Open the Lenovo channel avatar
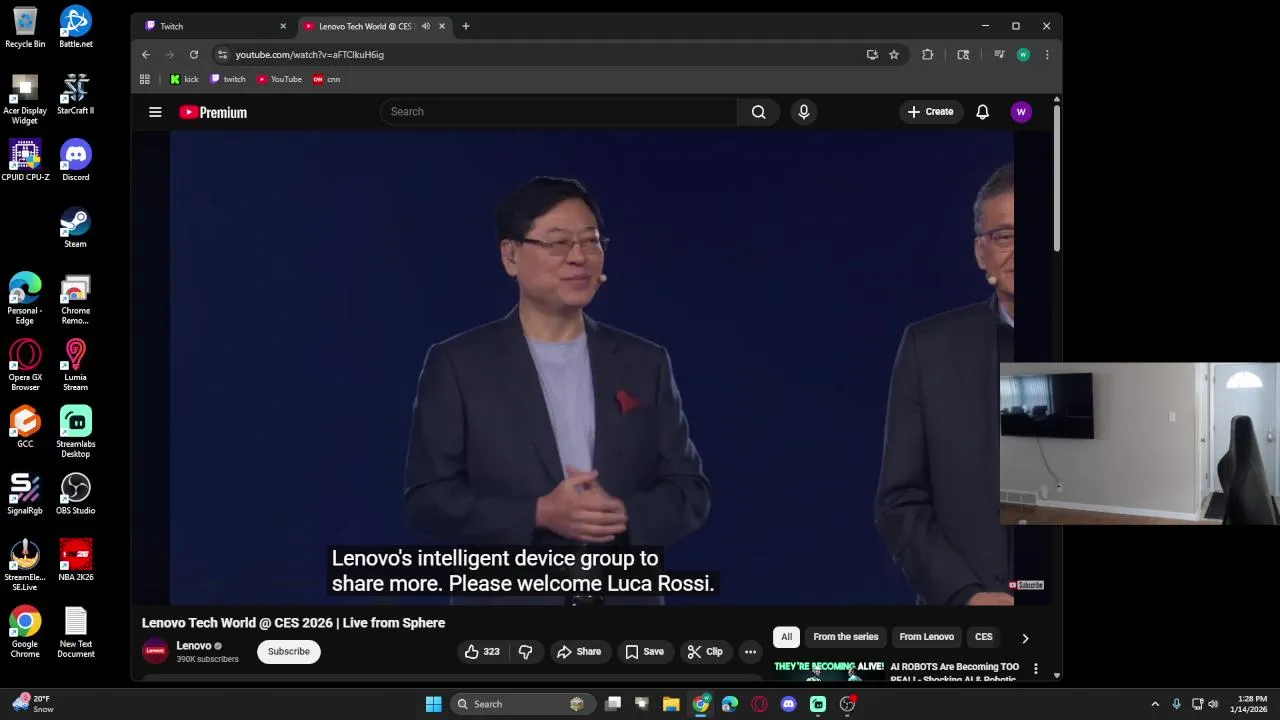Image resolution: width=1280 pixels, height=720 pixels. (x=155, y=651)
